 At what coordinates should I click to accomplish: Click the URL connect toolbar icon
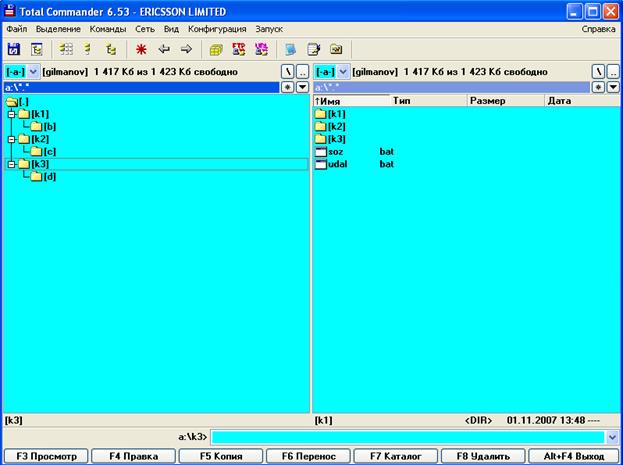261,49
